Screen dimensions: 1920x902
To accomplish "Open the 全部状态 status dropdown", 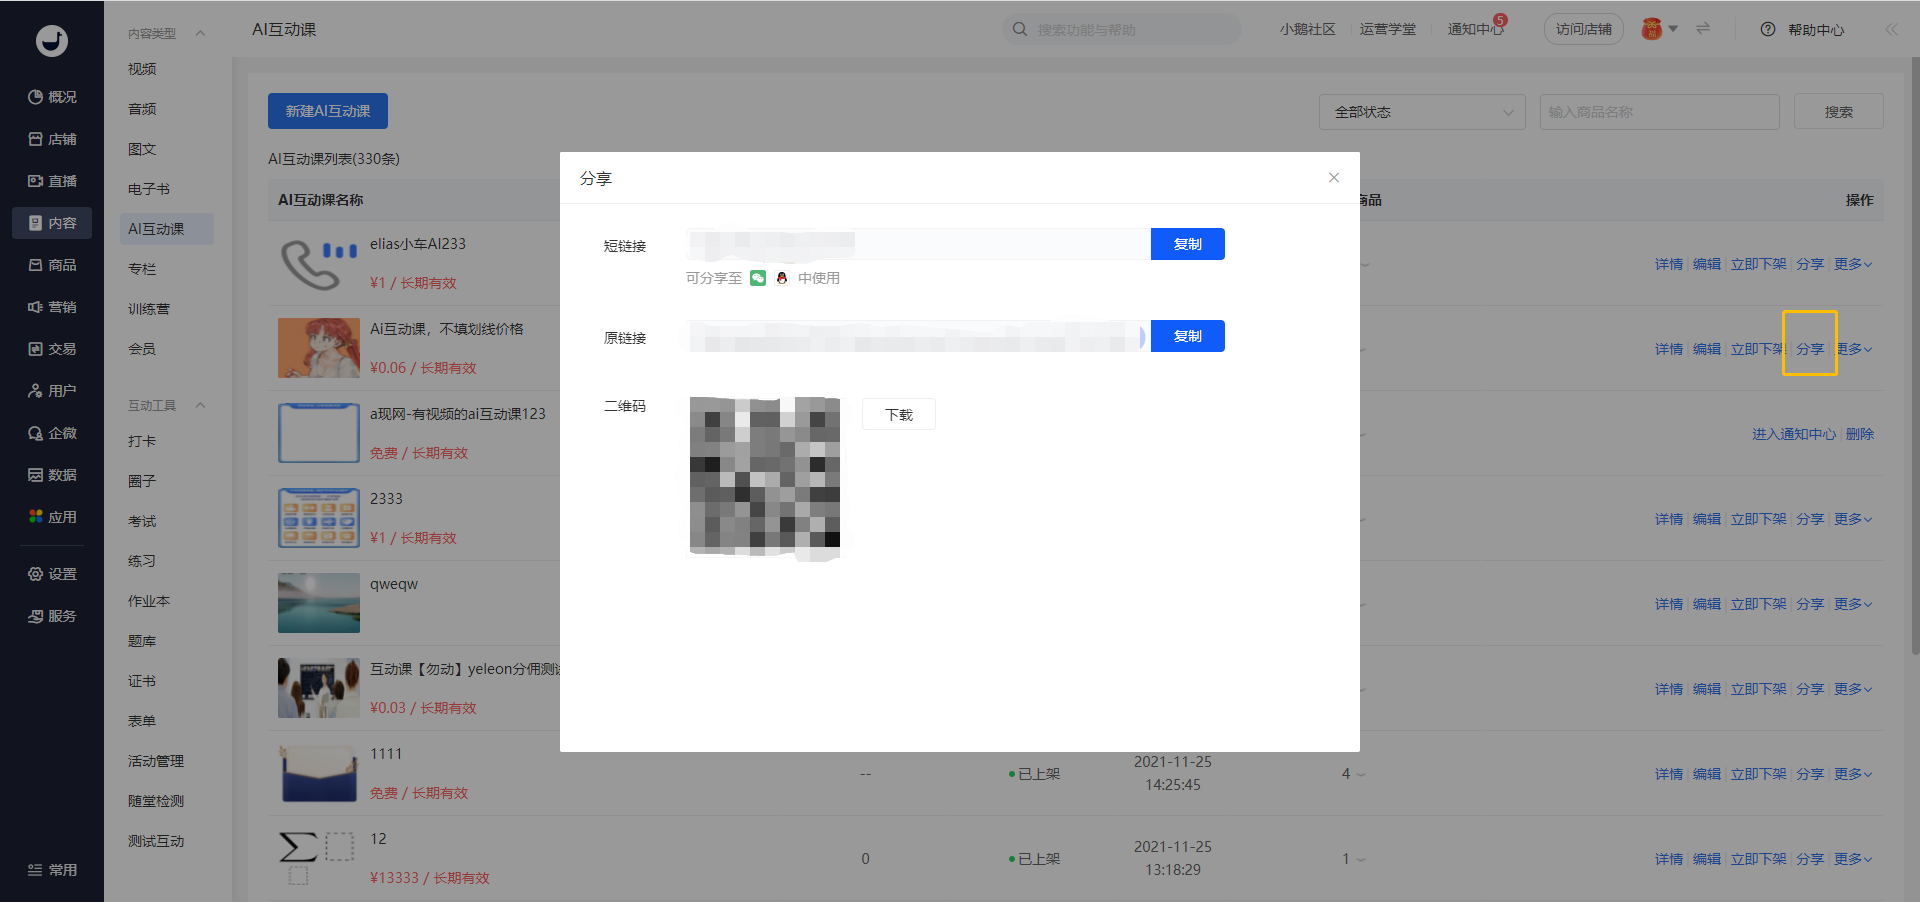I will click(x=1421, y=112).
